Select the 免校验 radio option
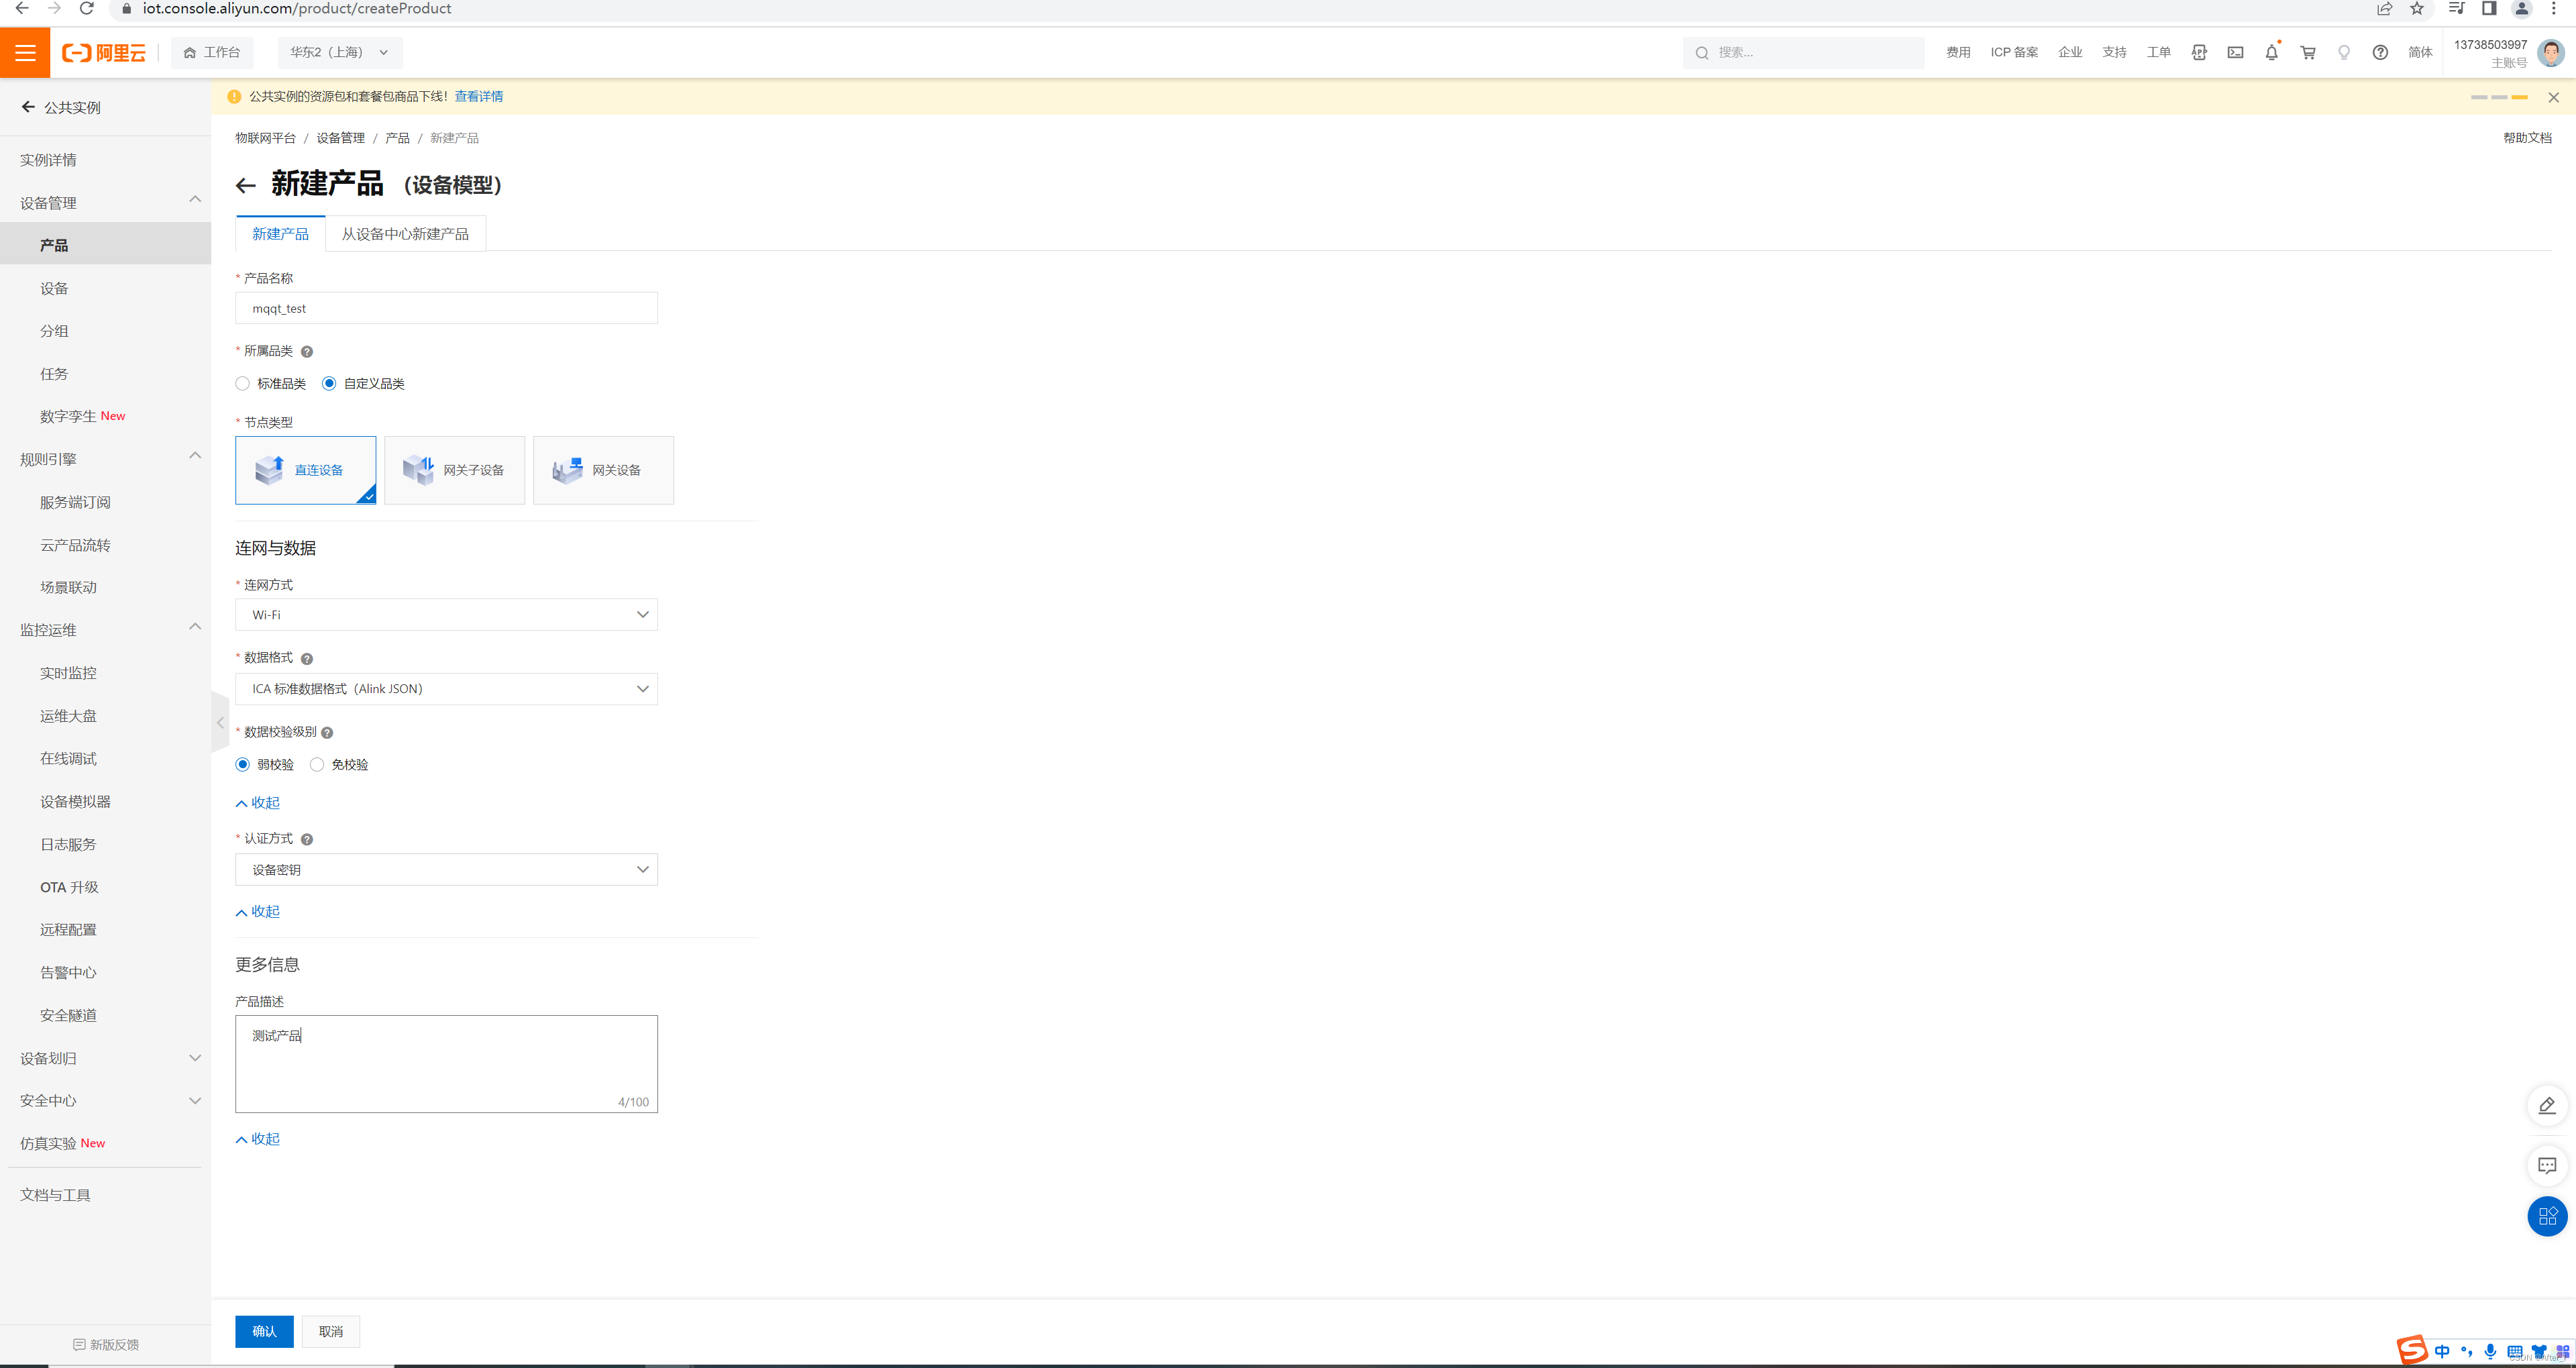 [x=317, y=765]
